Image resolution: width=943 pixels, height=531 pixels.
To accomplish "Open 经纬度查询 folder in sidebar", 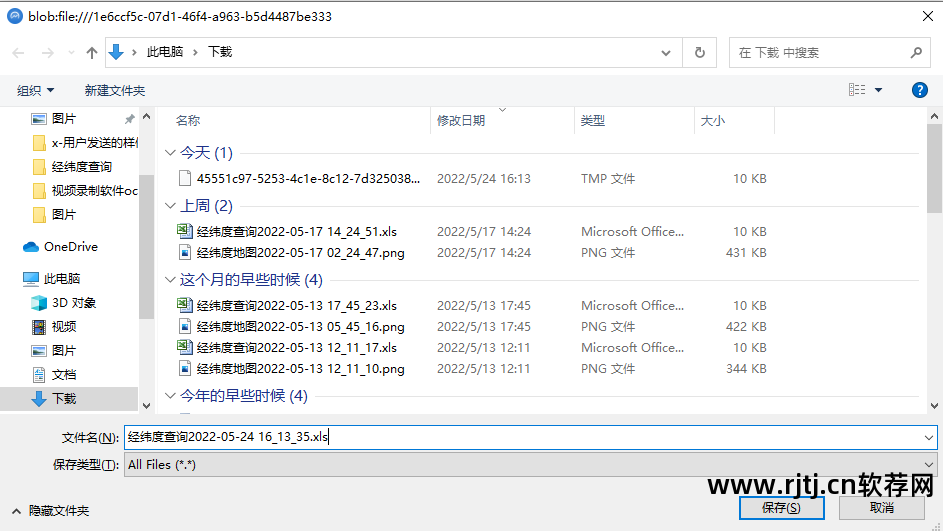I will click(x=82, y=167).
